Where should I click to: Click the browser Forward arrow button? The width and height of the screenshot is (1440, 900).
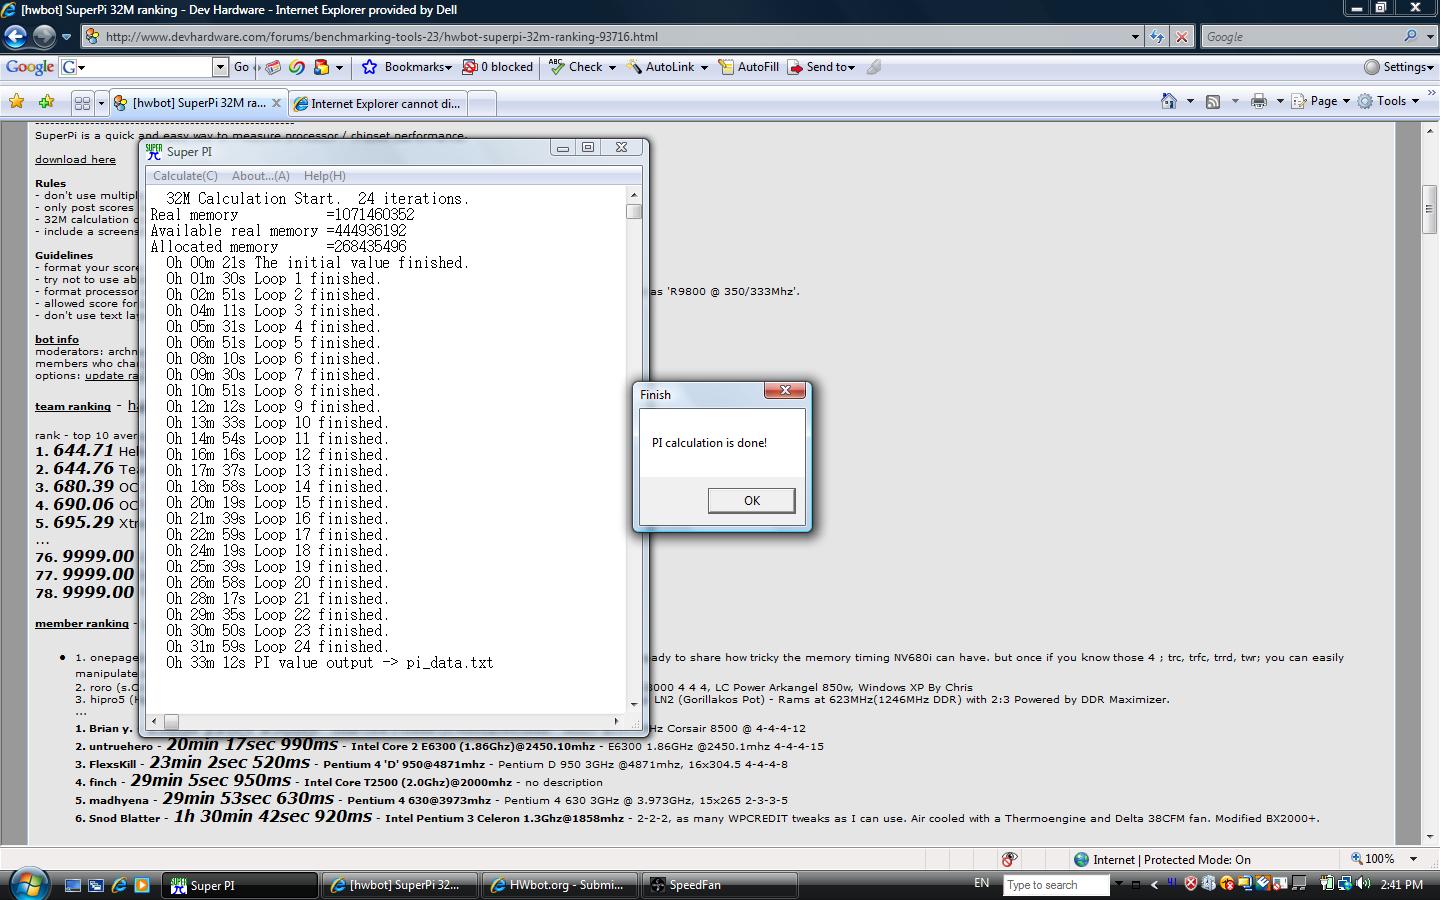click(x=44, y=37)
